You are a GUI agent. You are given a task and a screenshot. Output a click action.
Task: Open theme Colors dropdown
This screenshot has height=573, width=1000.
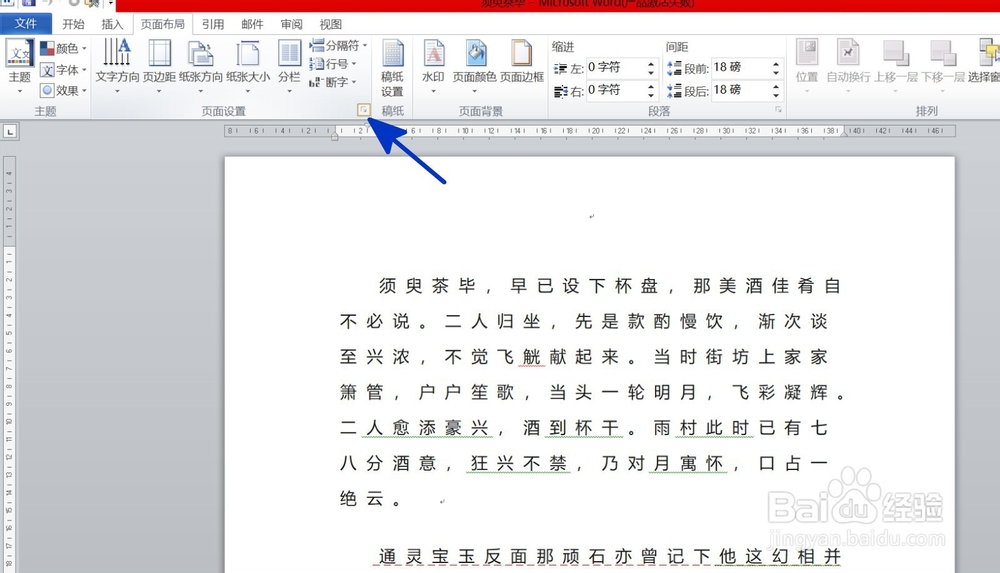pyautogui.click(x=63, y=48)
